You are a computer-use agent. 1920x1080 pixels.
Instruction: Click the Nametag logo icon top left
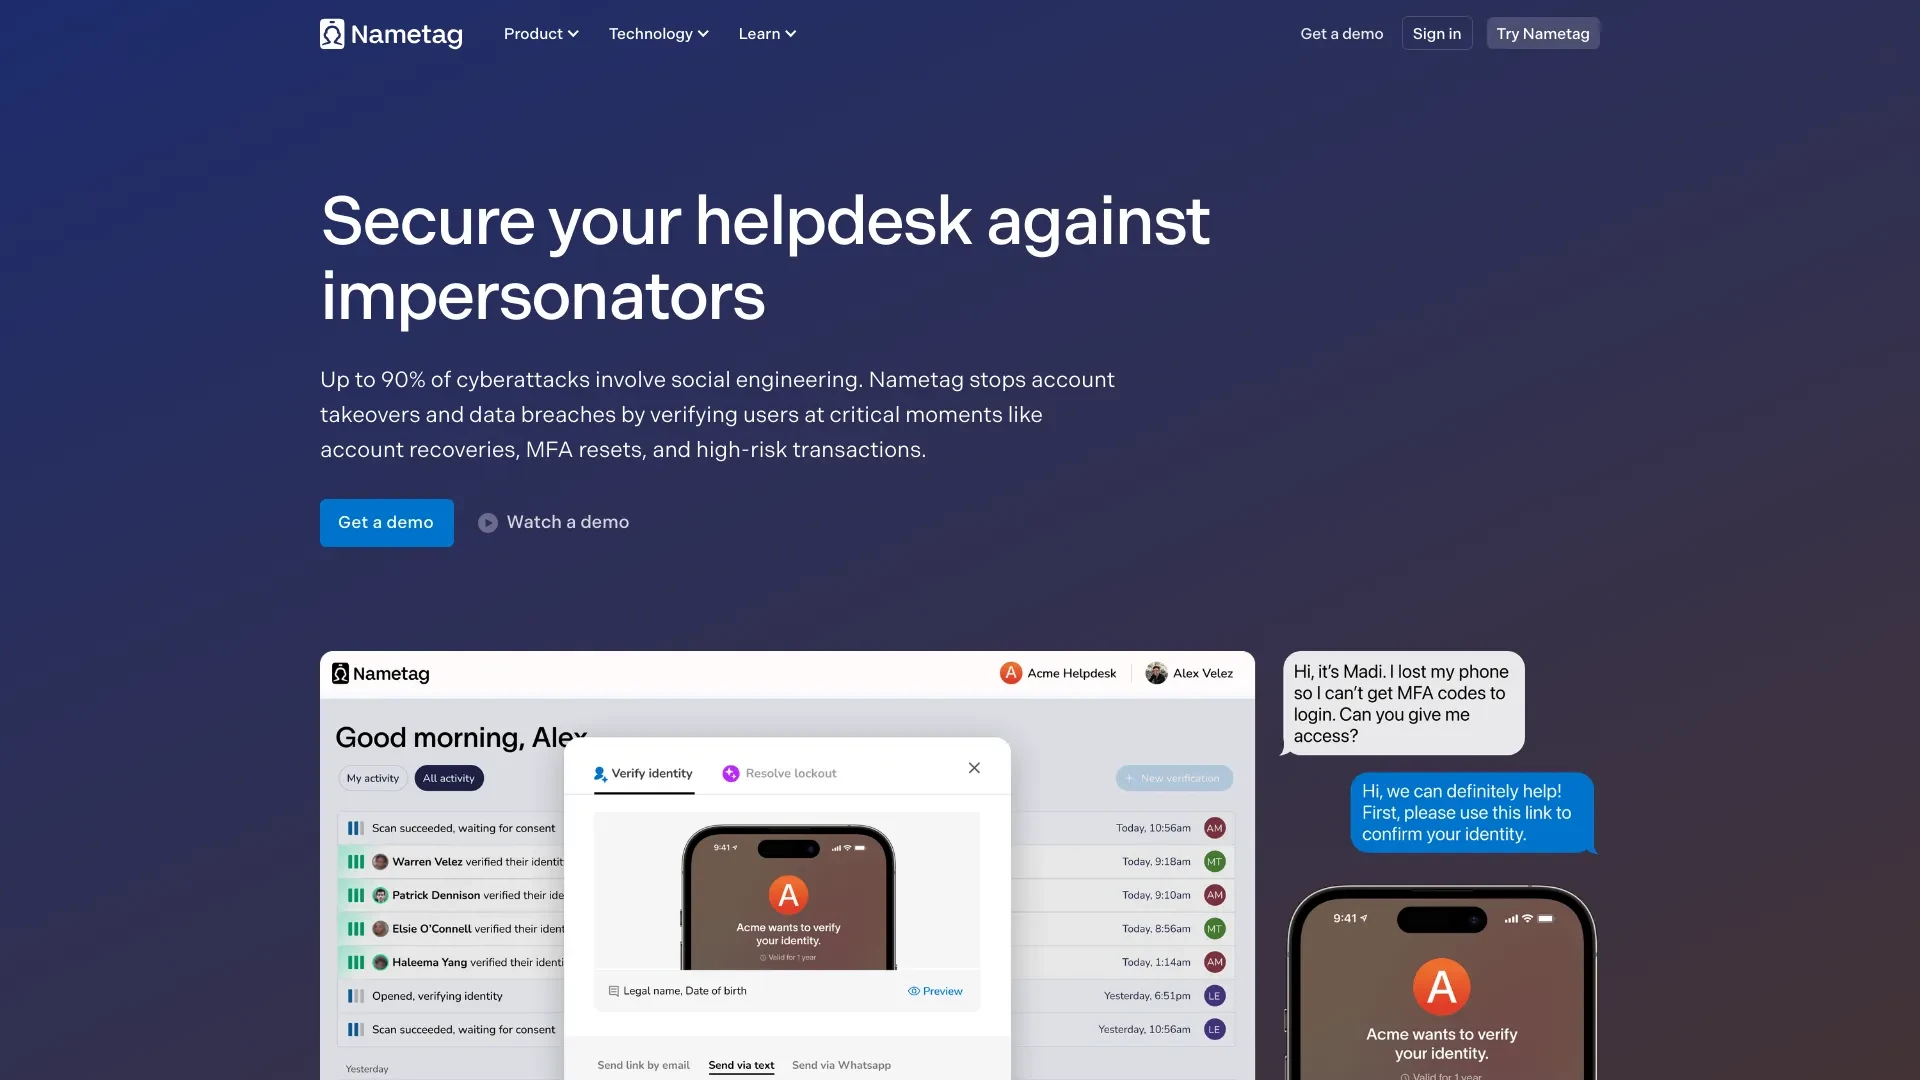332,33
